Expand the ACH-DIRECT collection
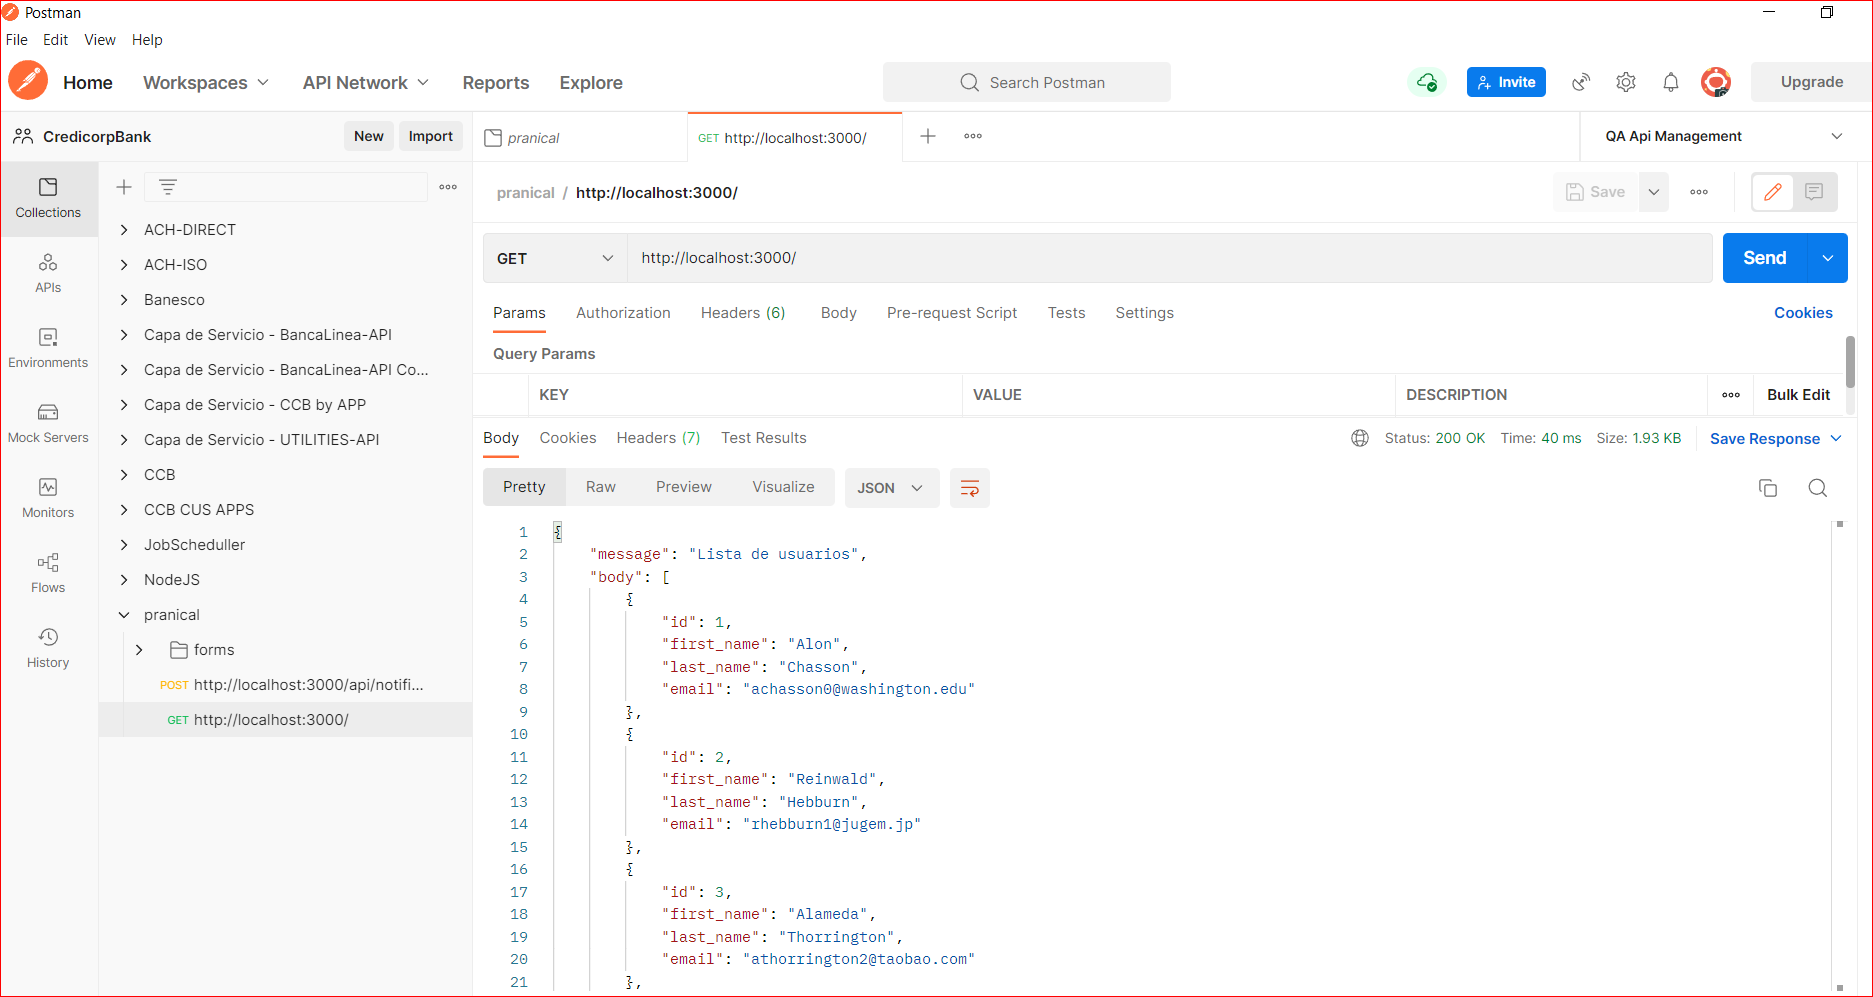Image resolution: width=1873 pixels, height=997 pixels. (124, 230)
